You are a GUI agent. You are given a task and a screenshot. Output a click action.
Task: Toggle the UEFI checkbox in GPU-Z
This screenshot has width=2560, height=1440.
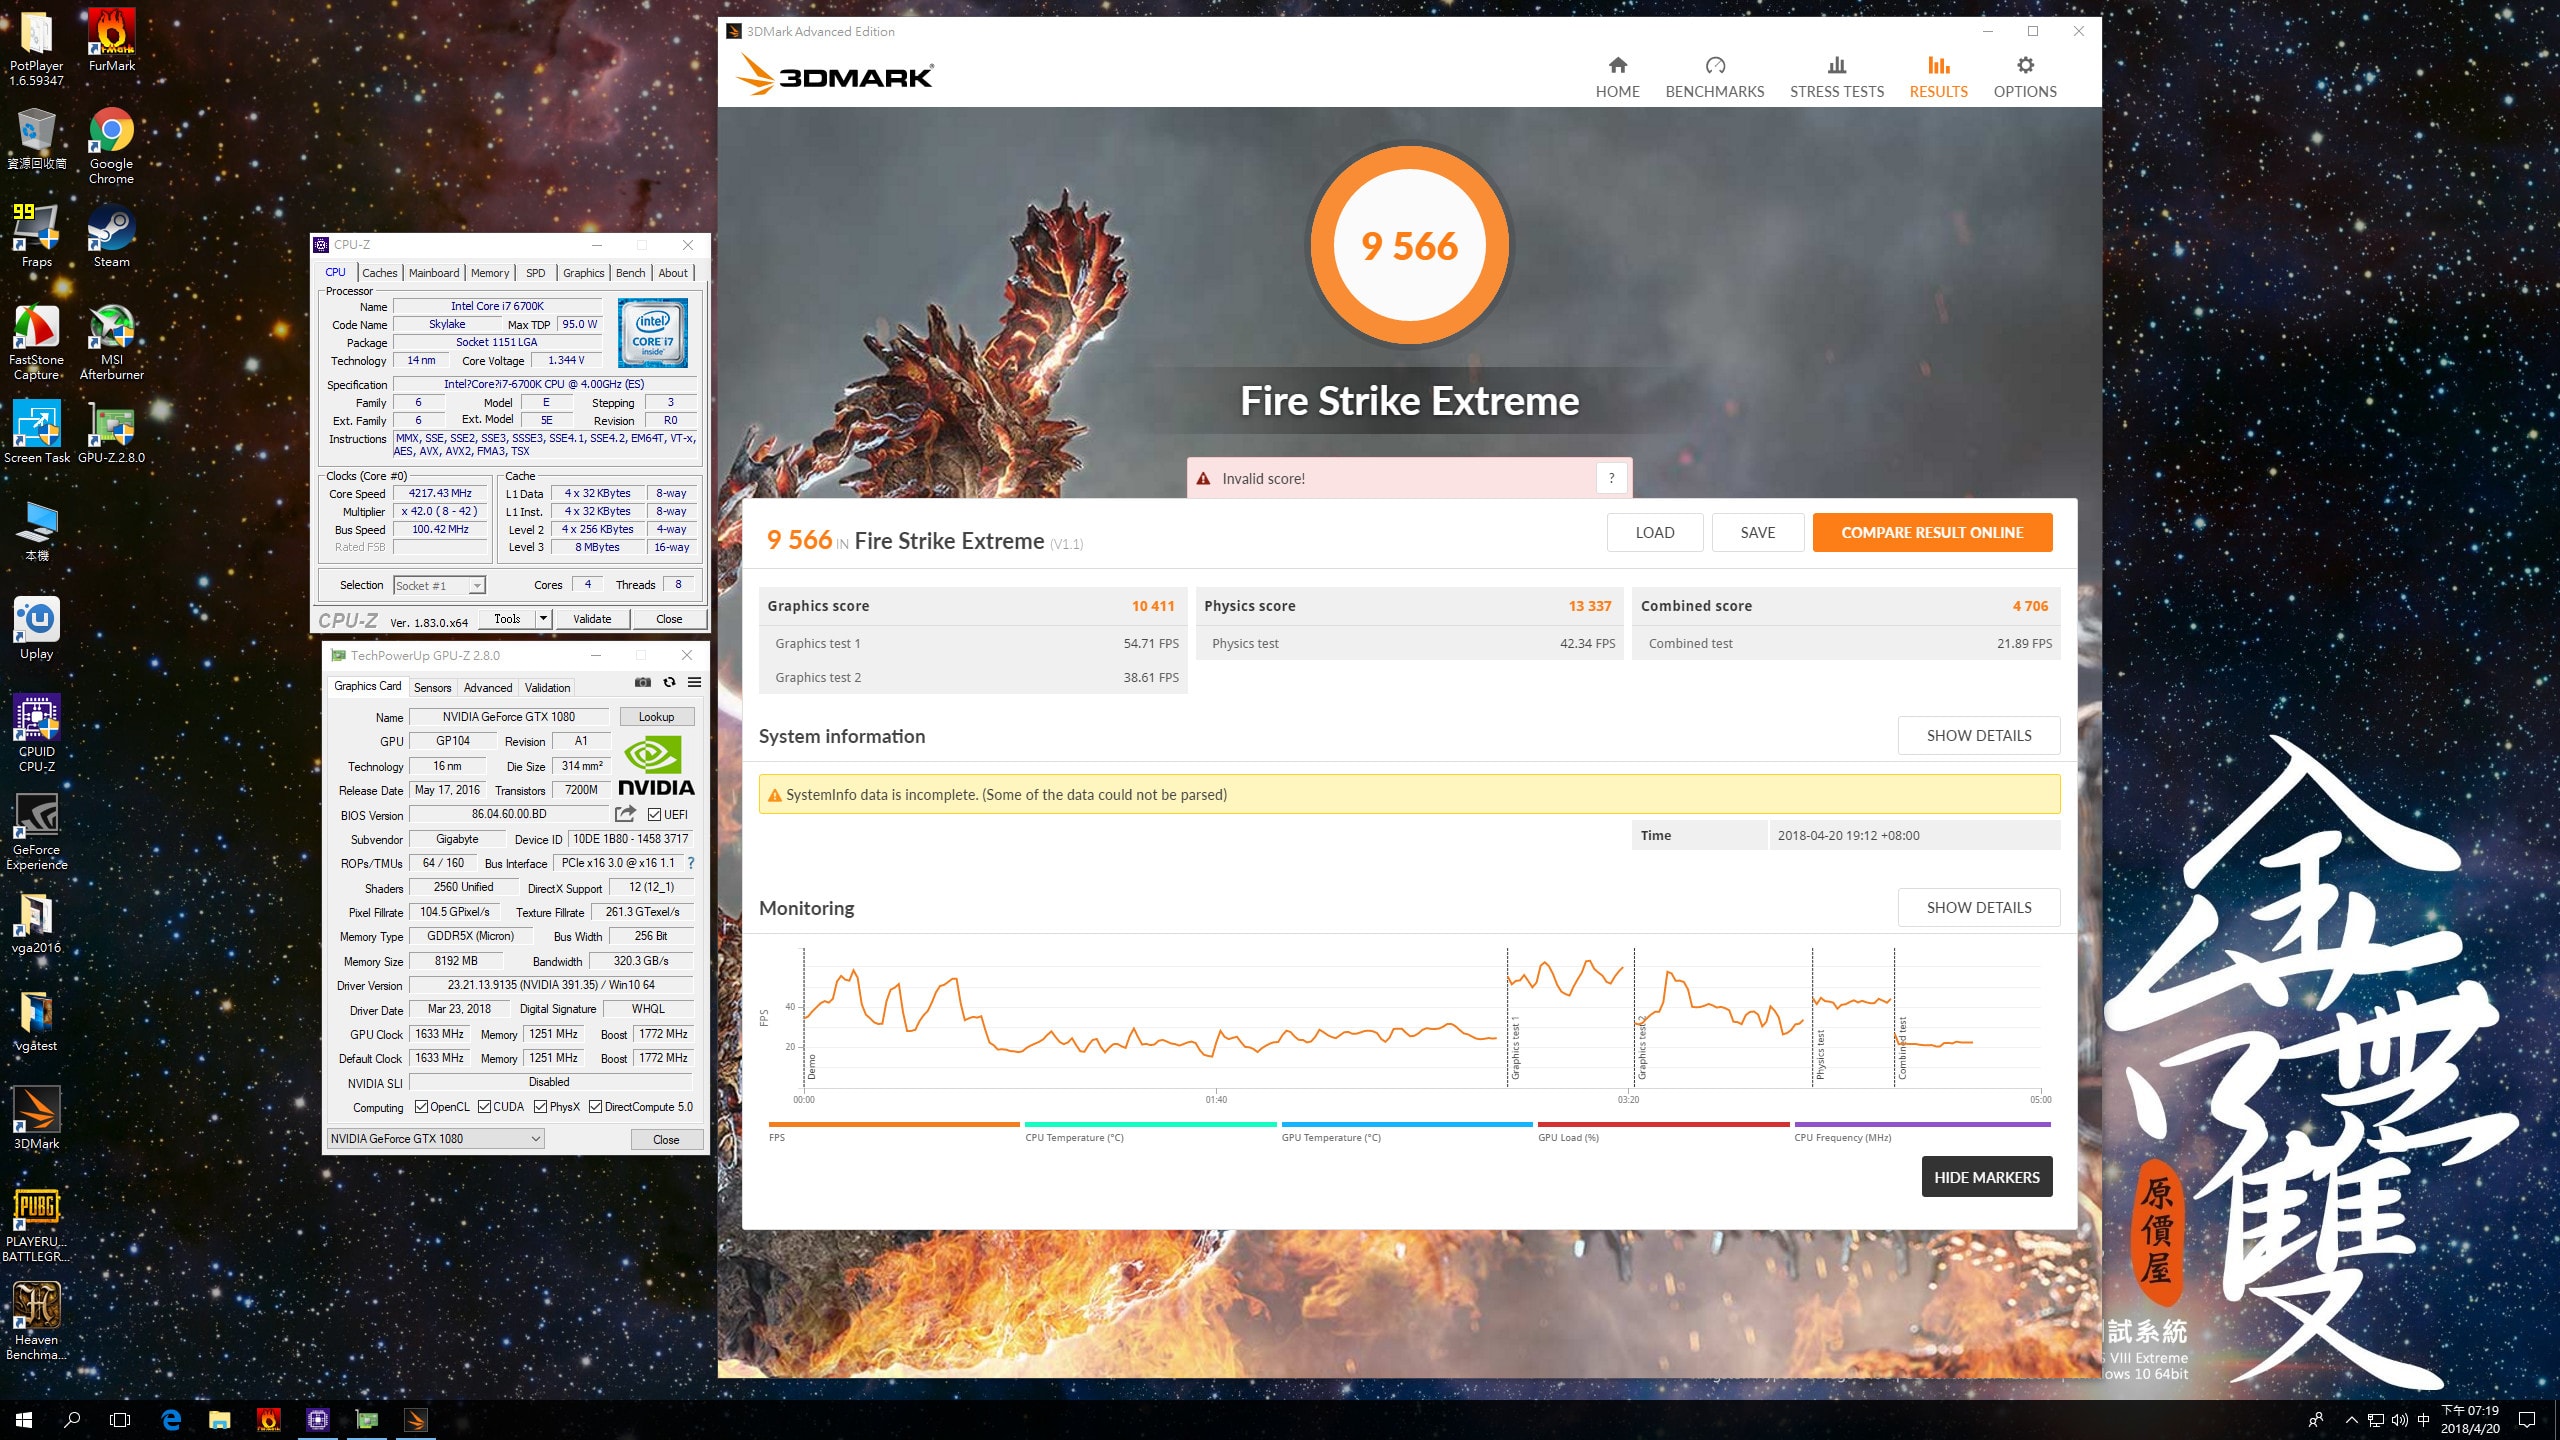(654, 815)
